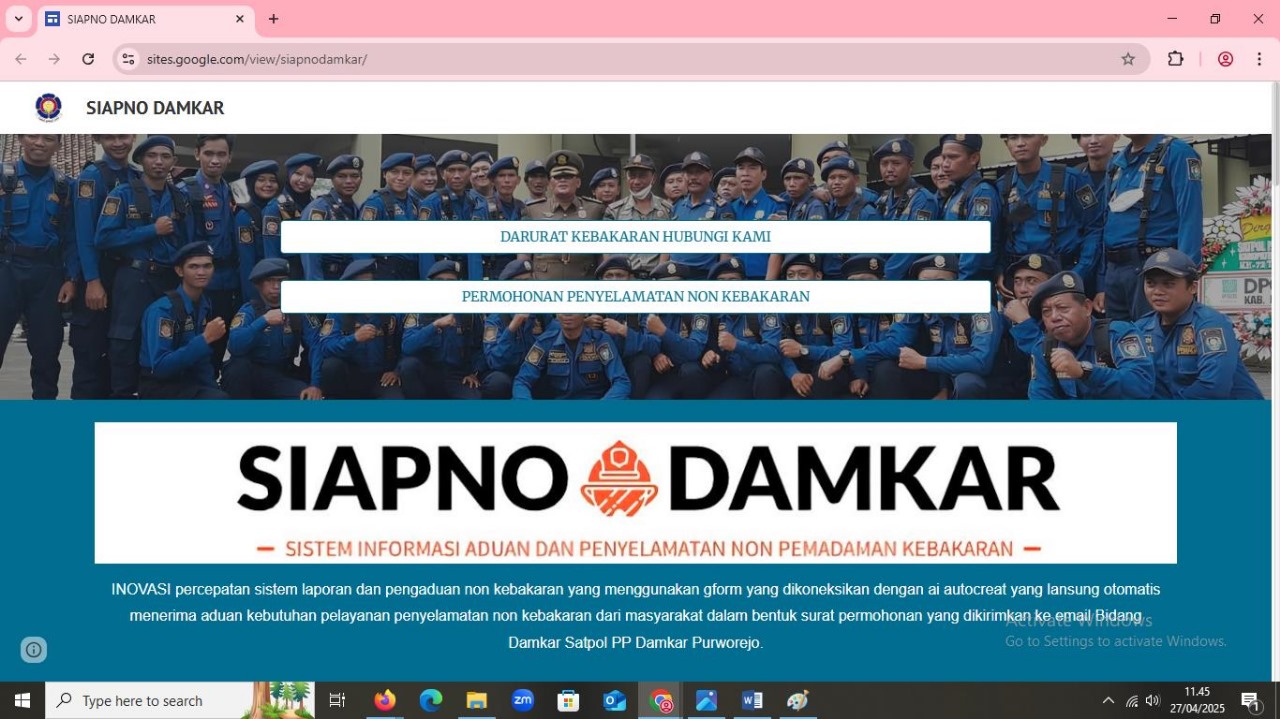The height and width of the screenshot is (719, 1280).
Task: Open Chrome's three-dot menu
Action: (x=1259, y=59)
